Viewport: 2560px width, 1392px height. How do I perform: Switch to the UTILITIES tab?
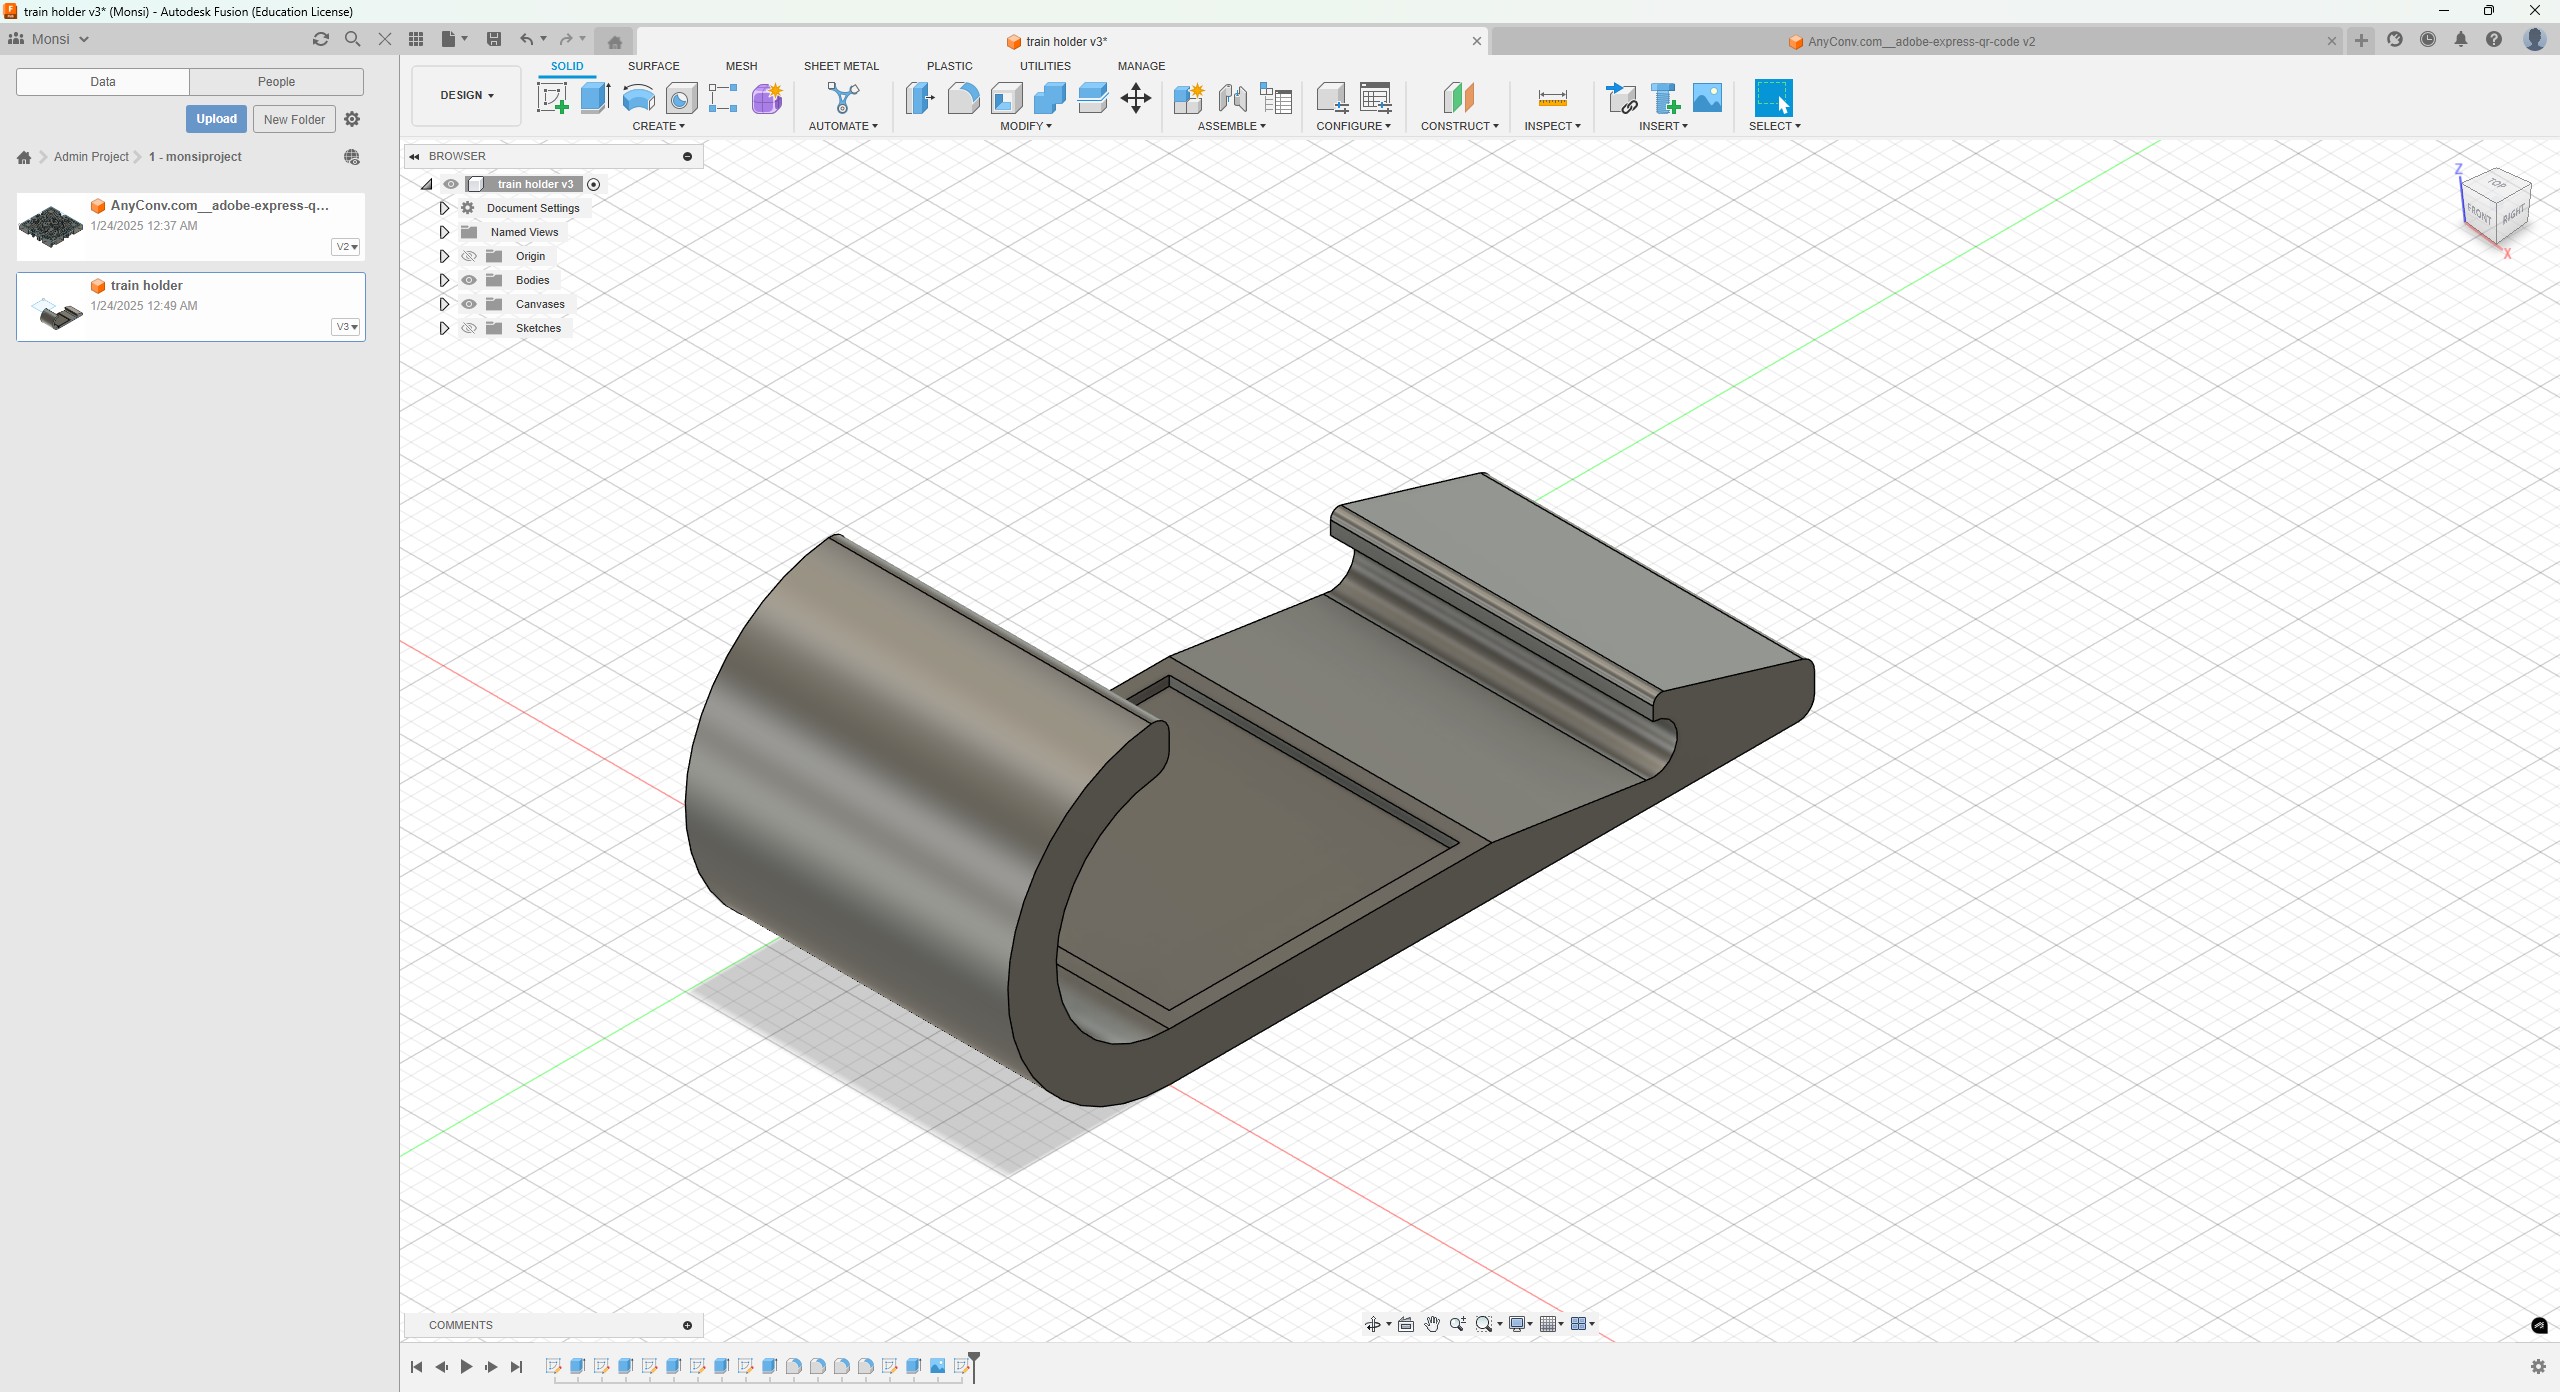coord(1045,66)
